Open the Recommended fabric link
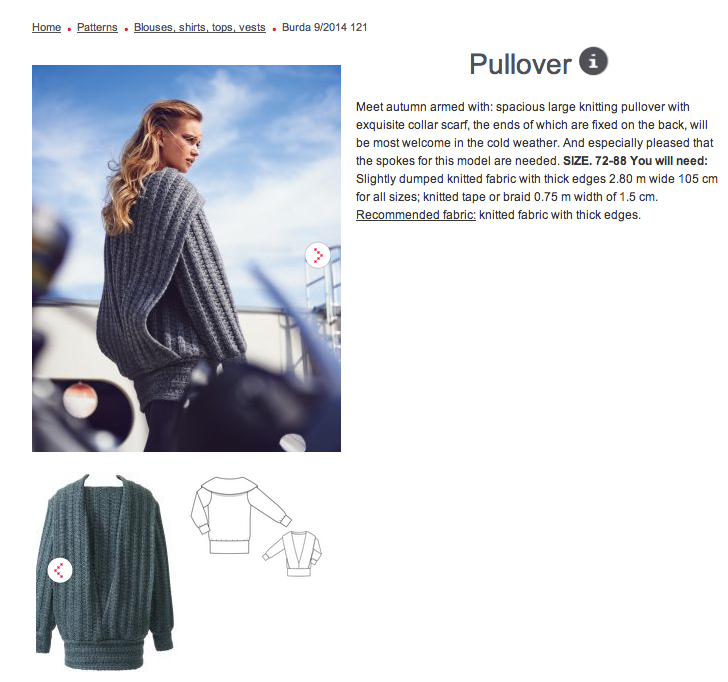 pos(416,215)
